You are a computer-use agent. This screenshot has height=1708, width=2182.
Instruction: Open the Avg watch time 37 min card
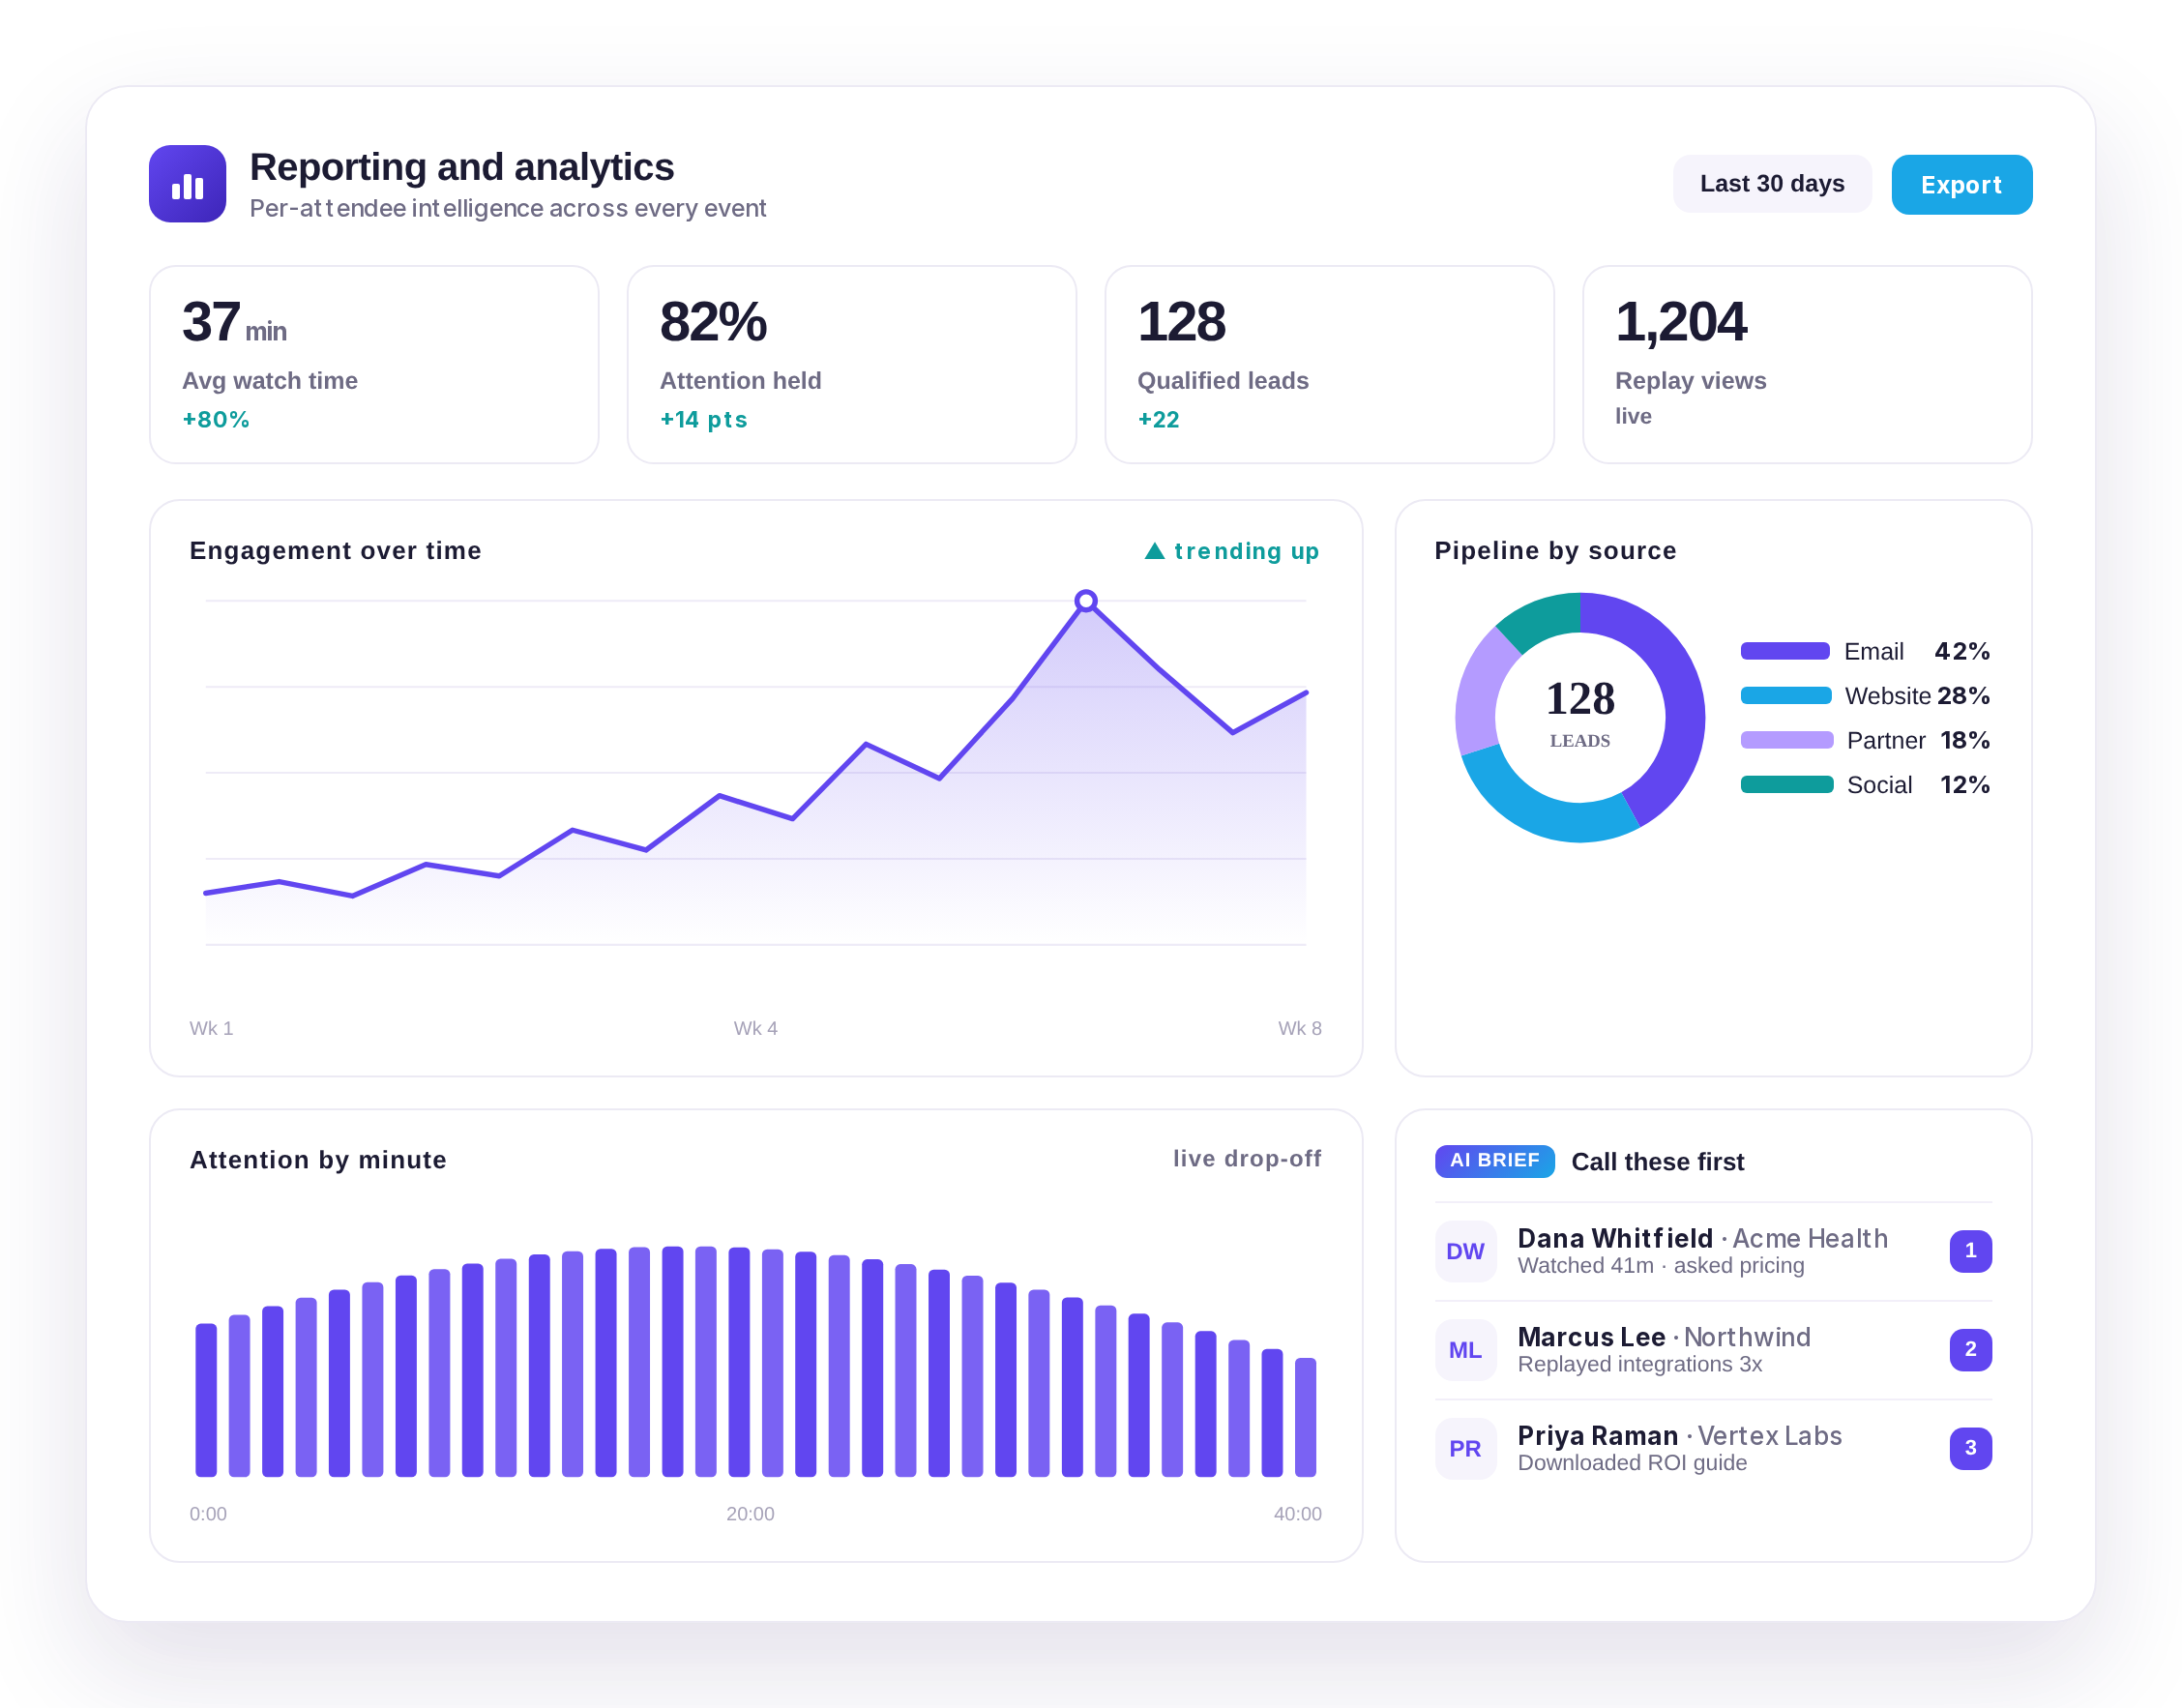coord(374,364)
